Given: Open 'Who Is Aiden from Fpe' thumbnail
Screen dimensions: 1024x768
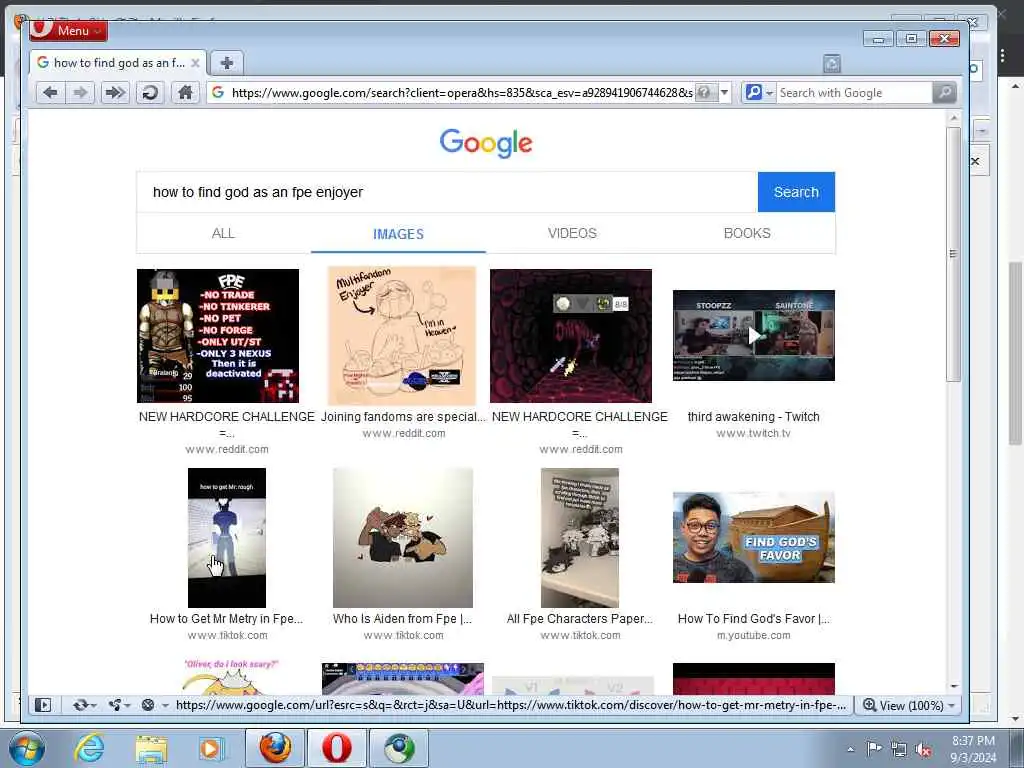Looking at the screenshot, I should (403, 537).
